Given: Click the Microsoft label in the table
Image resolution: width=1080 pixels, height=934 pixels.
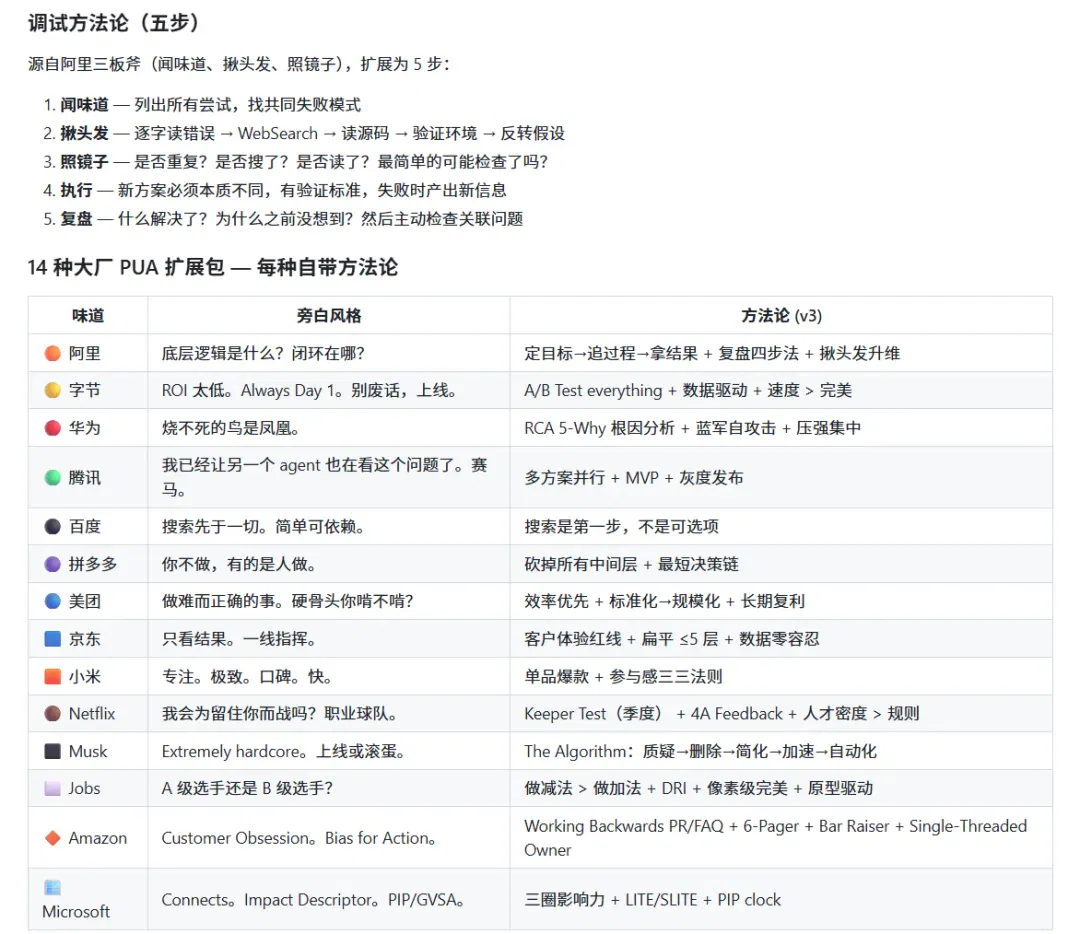Looking at the screenshot, I should 76,911.
